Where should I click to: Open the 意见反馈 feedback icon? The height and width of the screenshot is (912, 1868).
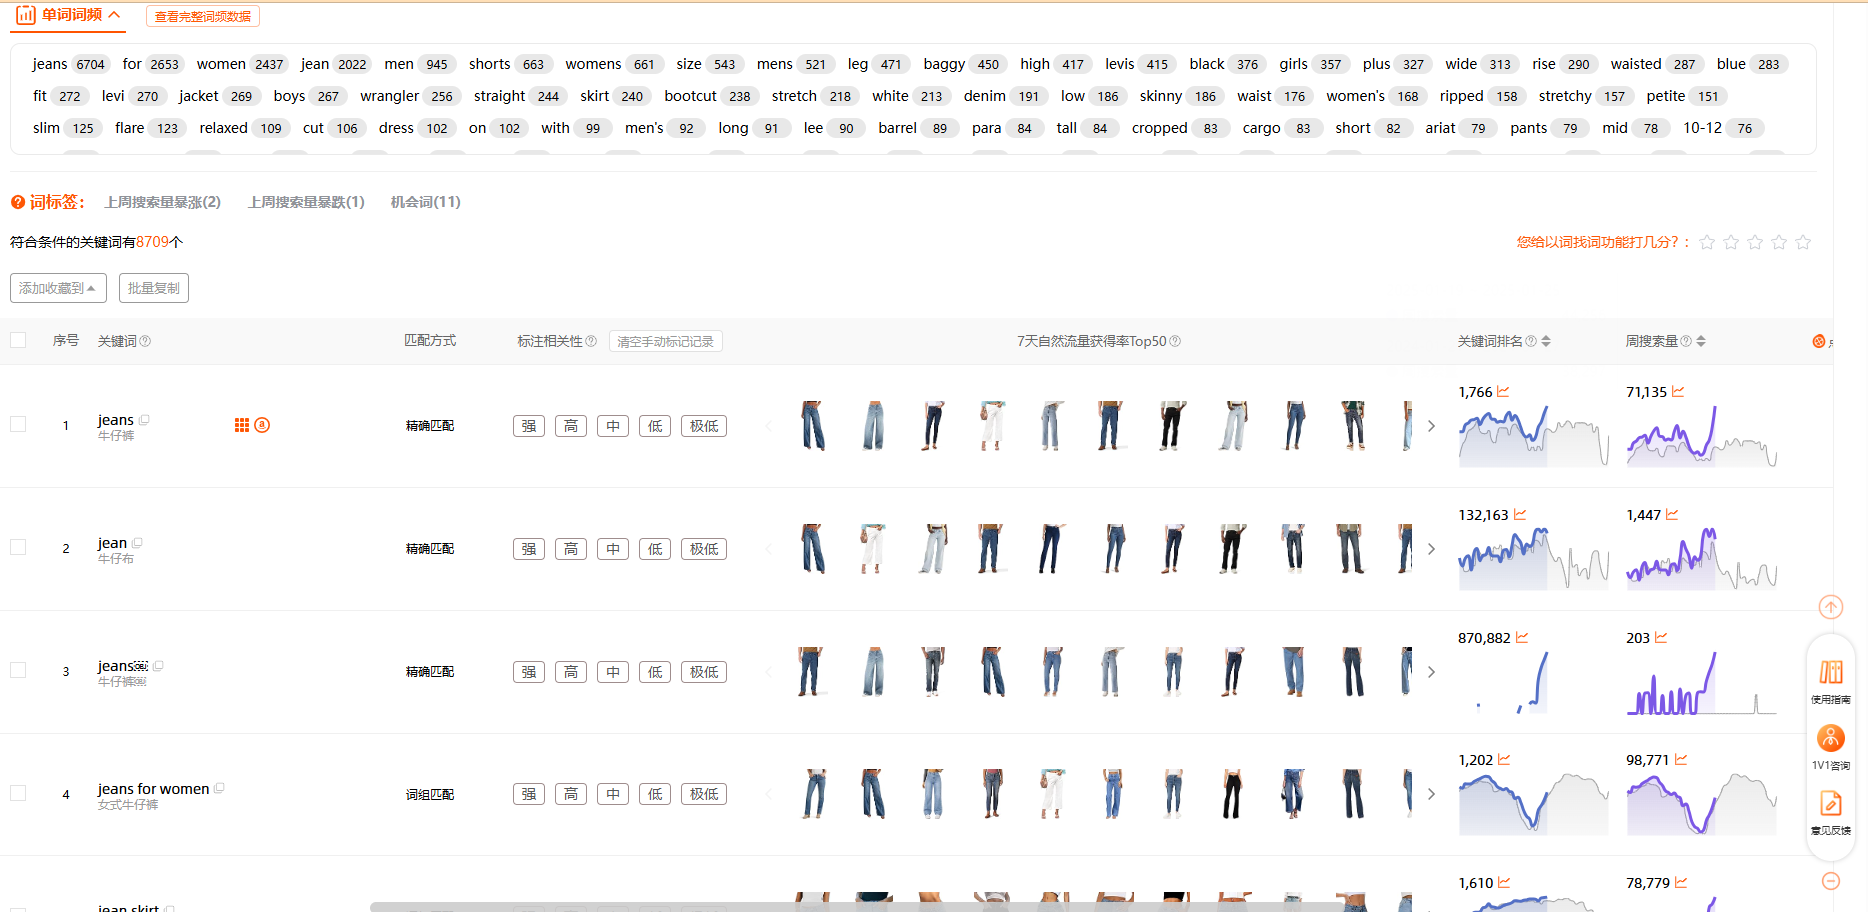(1831, 811)
